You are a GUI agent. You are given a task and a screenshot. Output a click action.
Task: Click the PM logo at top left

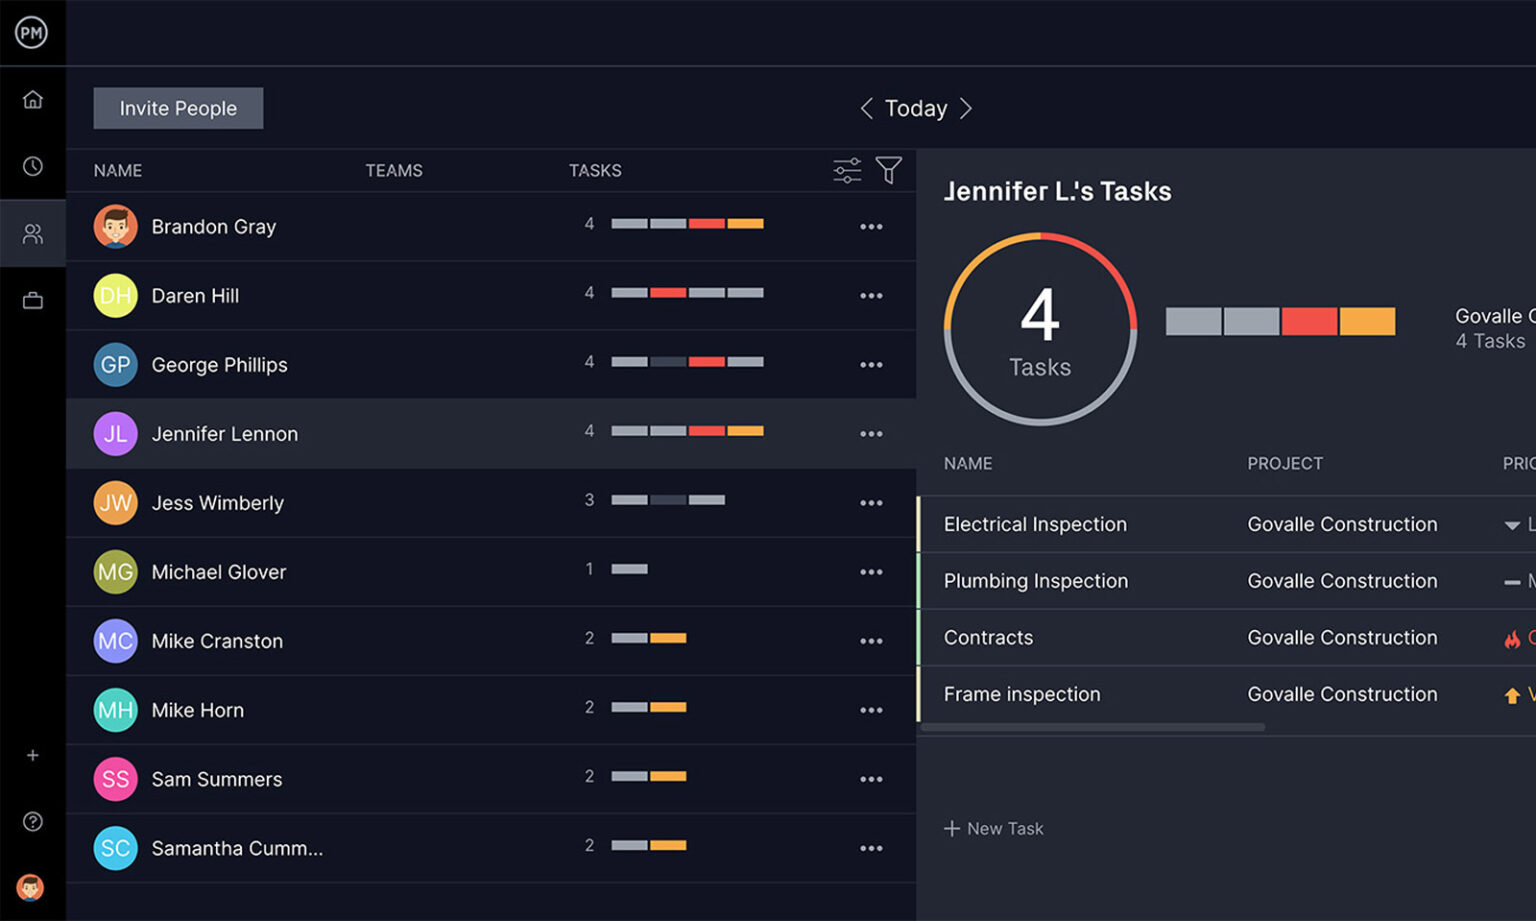31,31
